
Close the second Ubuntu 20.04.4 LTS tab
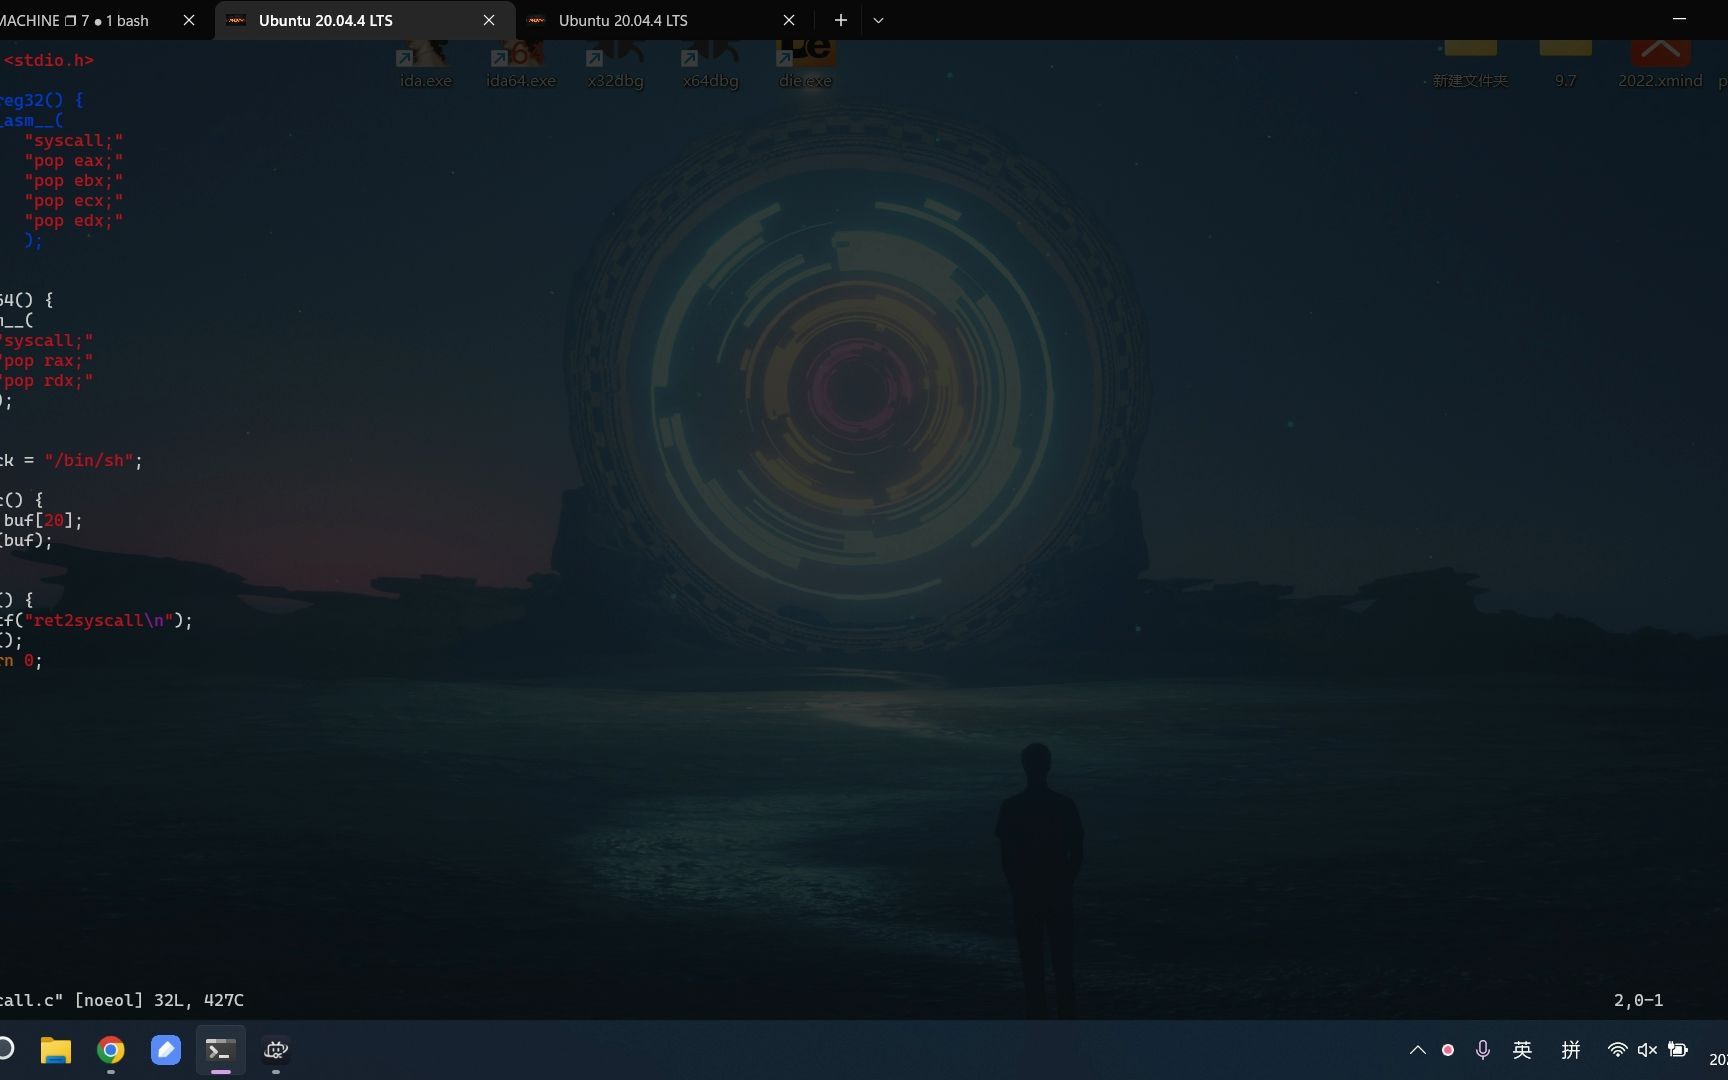789,20
